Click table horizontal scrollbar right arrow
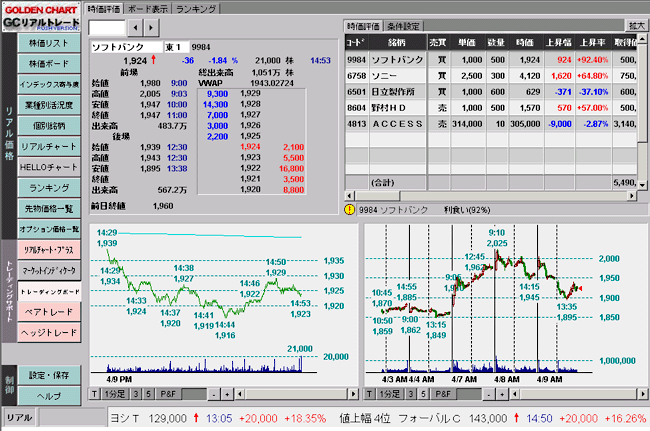This screenshot has height=431, width=650. click(x=632, y=196)
